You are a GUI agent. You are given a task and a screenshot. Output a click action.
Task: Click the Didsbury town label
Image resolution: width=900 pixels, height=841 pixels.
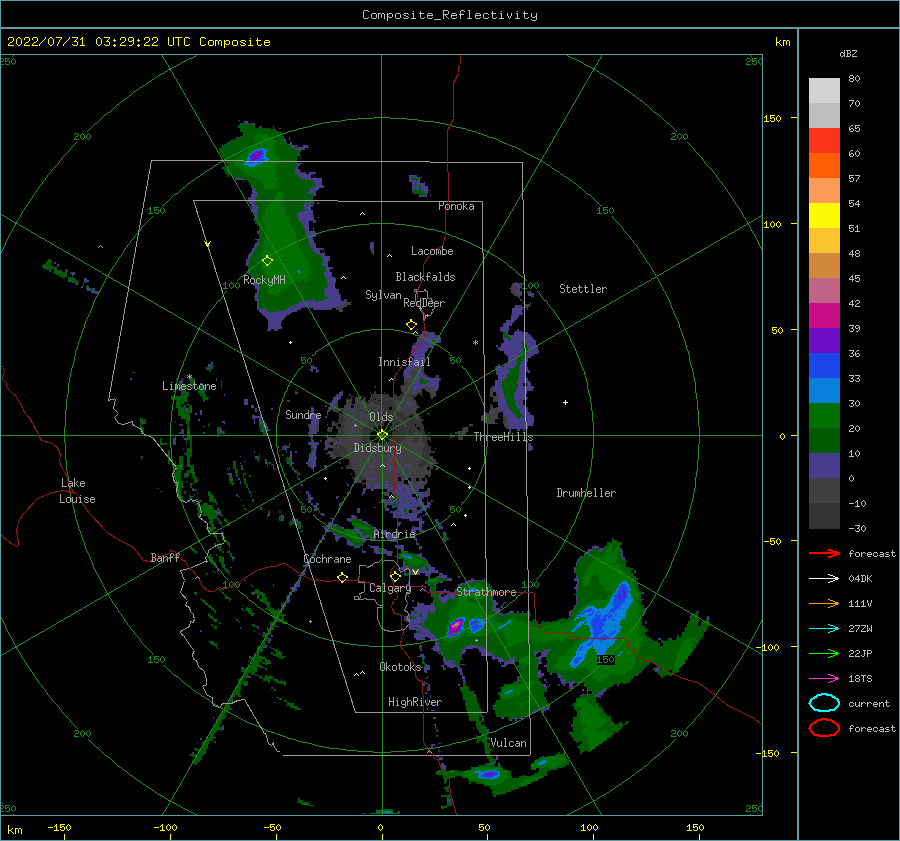tap(377, 448)
